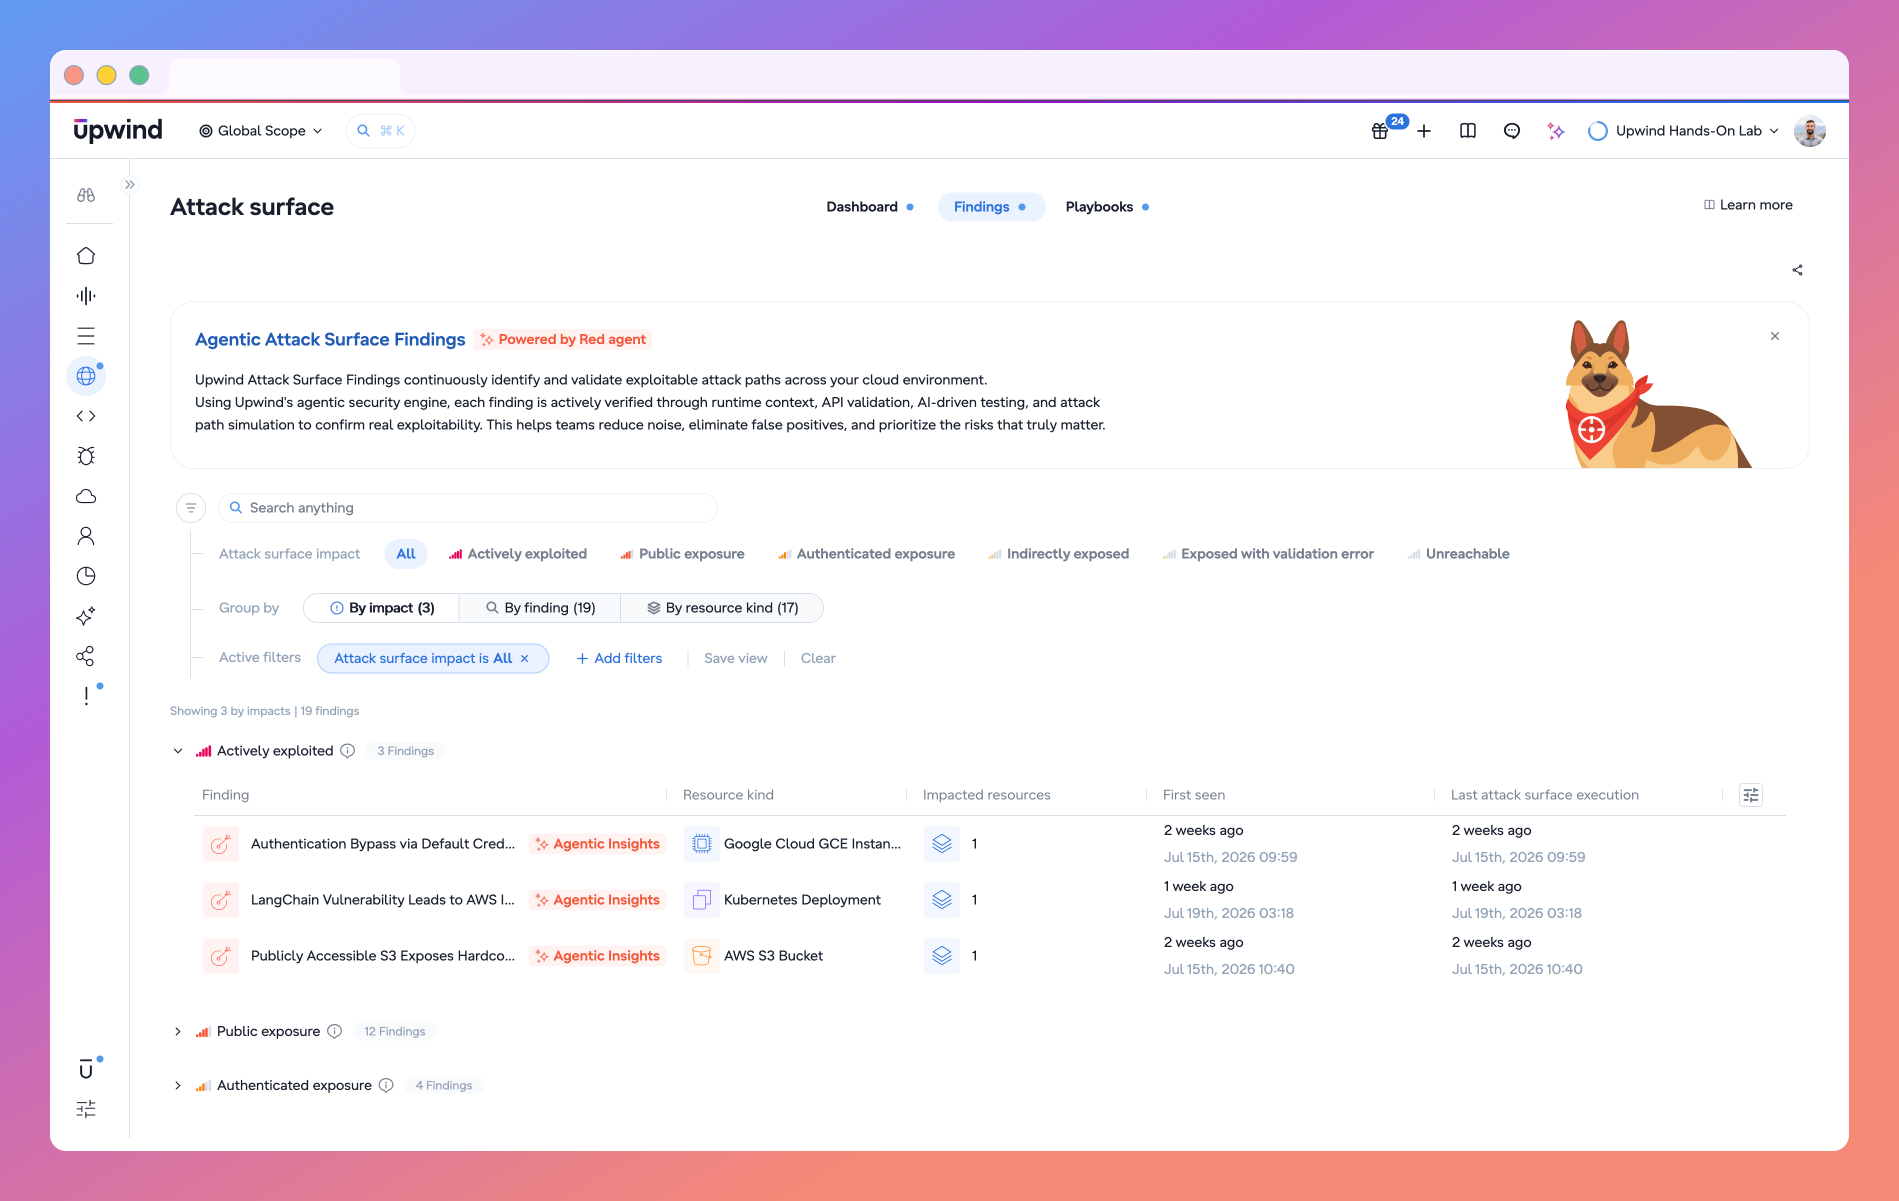Screen dimensions: 1899x1201
Task: Open Publicly Accessible S3 Exposes Hardco finding
Action: 383,956
